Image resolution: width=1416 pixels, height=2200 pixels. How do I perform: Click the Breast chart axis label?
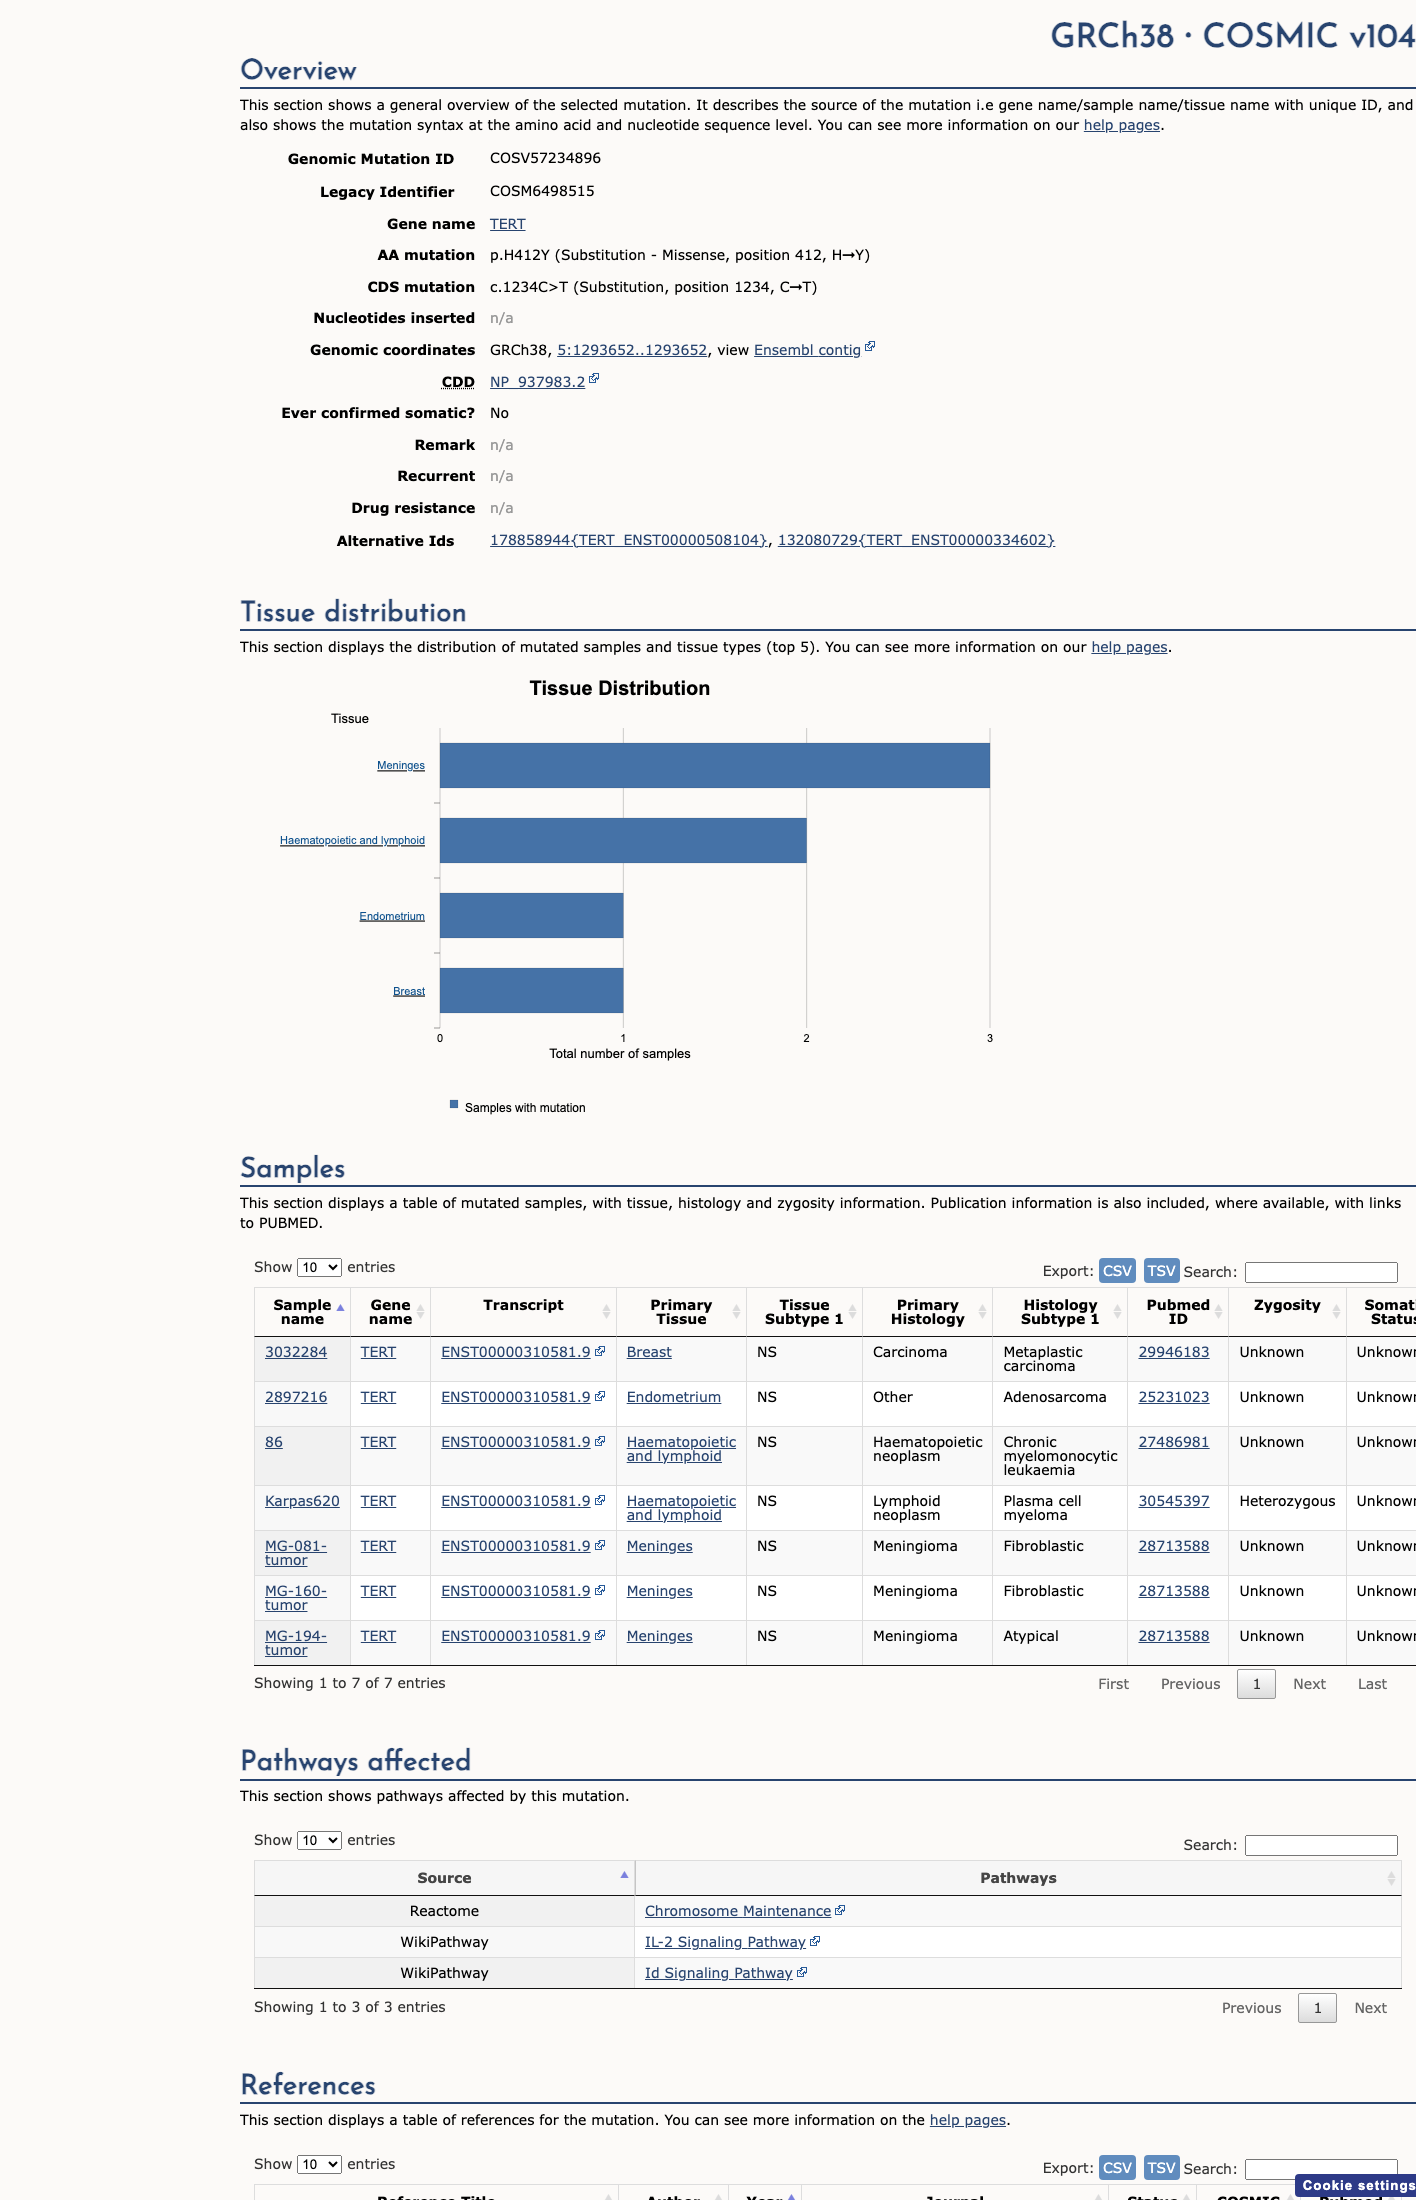pos(409,991)
